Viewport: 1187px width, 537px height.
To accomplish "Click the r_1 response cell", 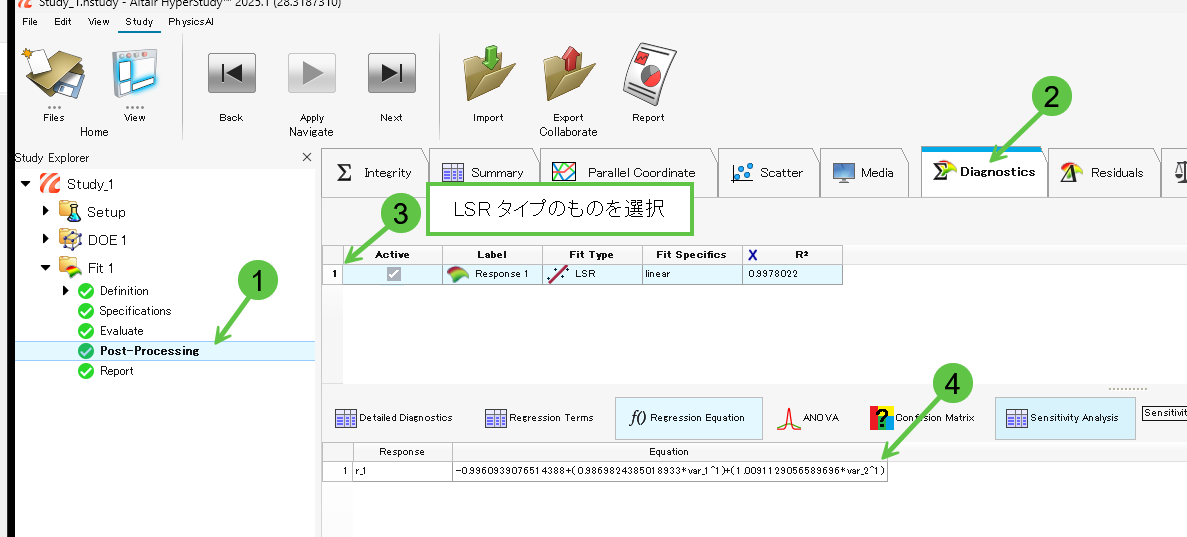I will pyautogui.click(x=403, y=471).
